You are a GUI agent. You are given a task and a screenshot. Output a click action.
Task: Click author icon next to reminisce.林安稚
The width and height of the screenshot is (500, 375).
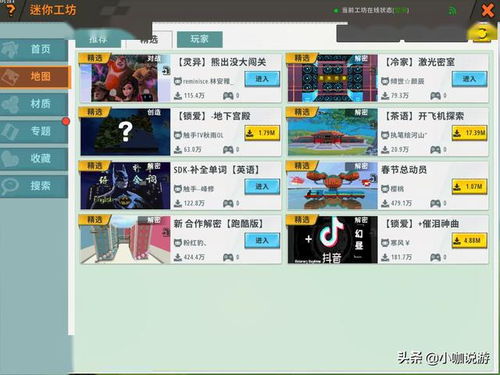[178, 81]
